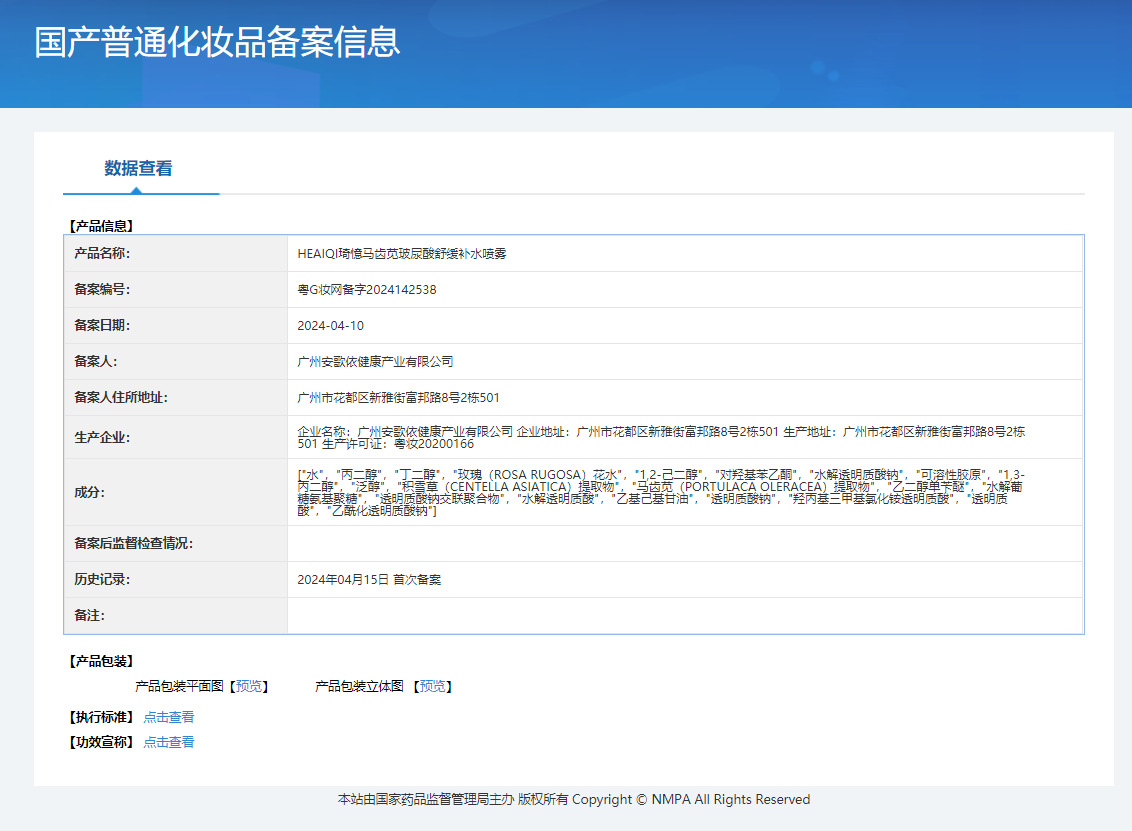Click the filing number 粤G妆网备字2024142538
The width and height of the screenshot is (1132, 831).
(x=367, y=290)
